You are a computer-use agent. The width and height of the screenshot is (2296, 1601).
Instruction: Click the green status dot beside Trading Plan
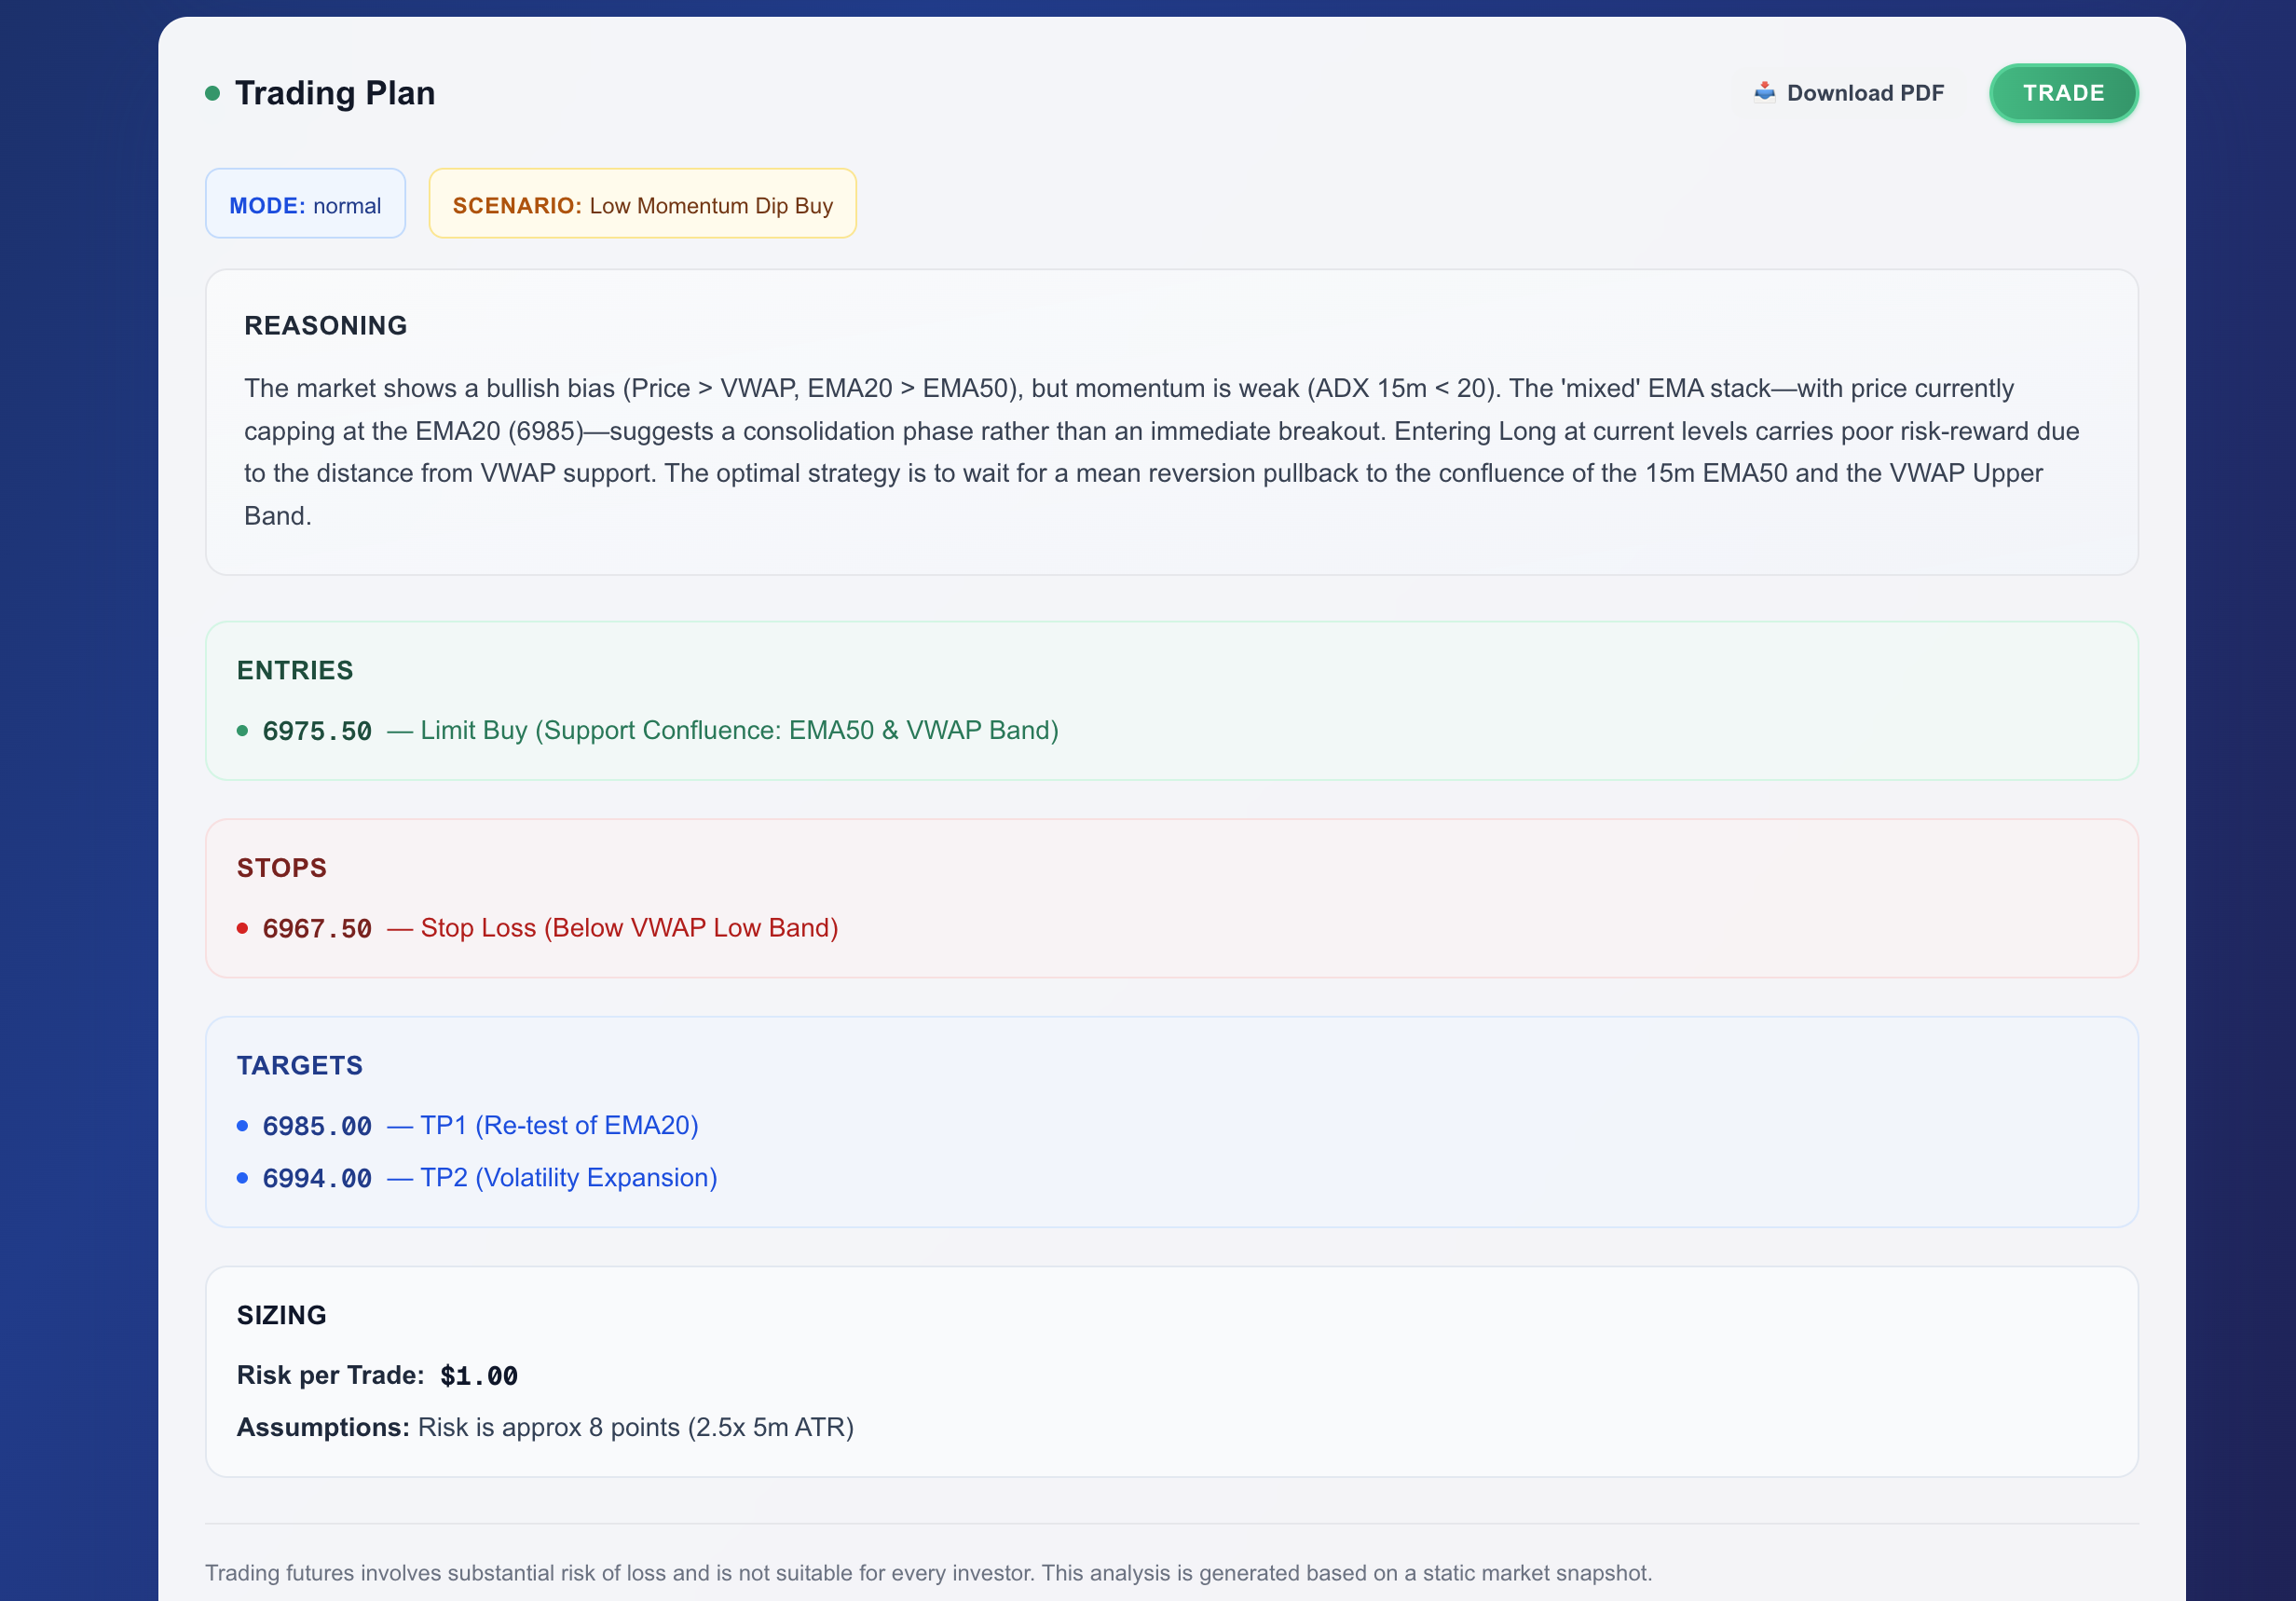coord(212,93)
